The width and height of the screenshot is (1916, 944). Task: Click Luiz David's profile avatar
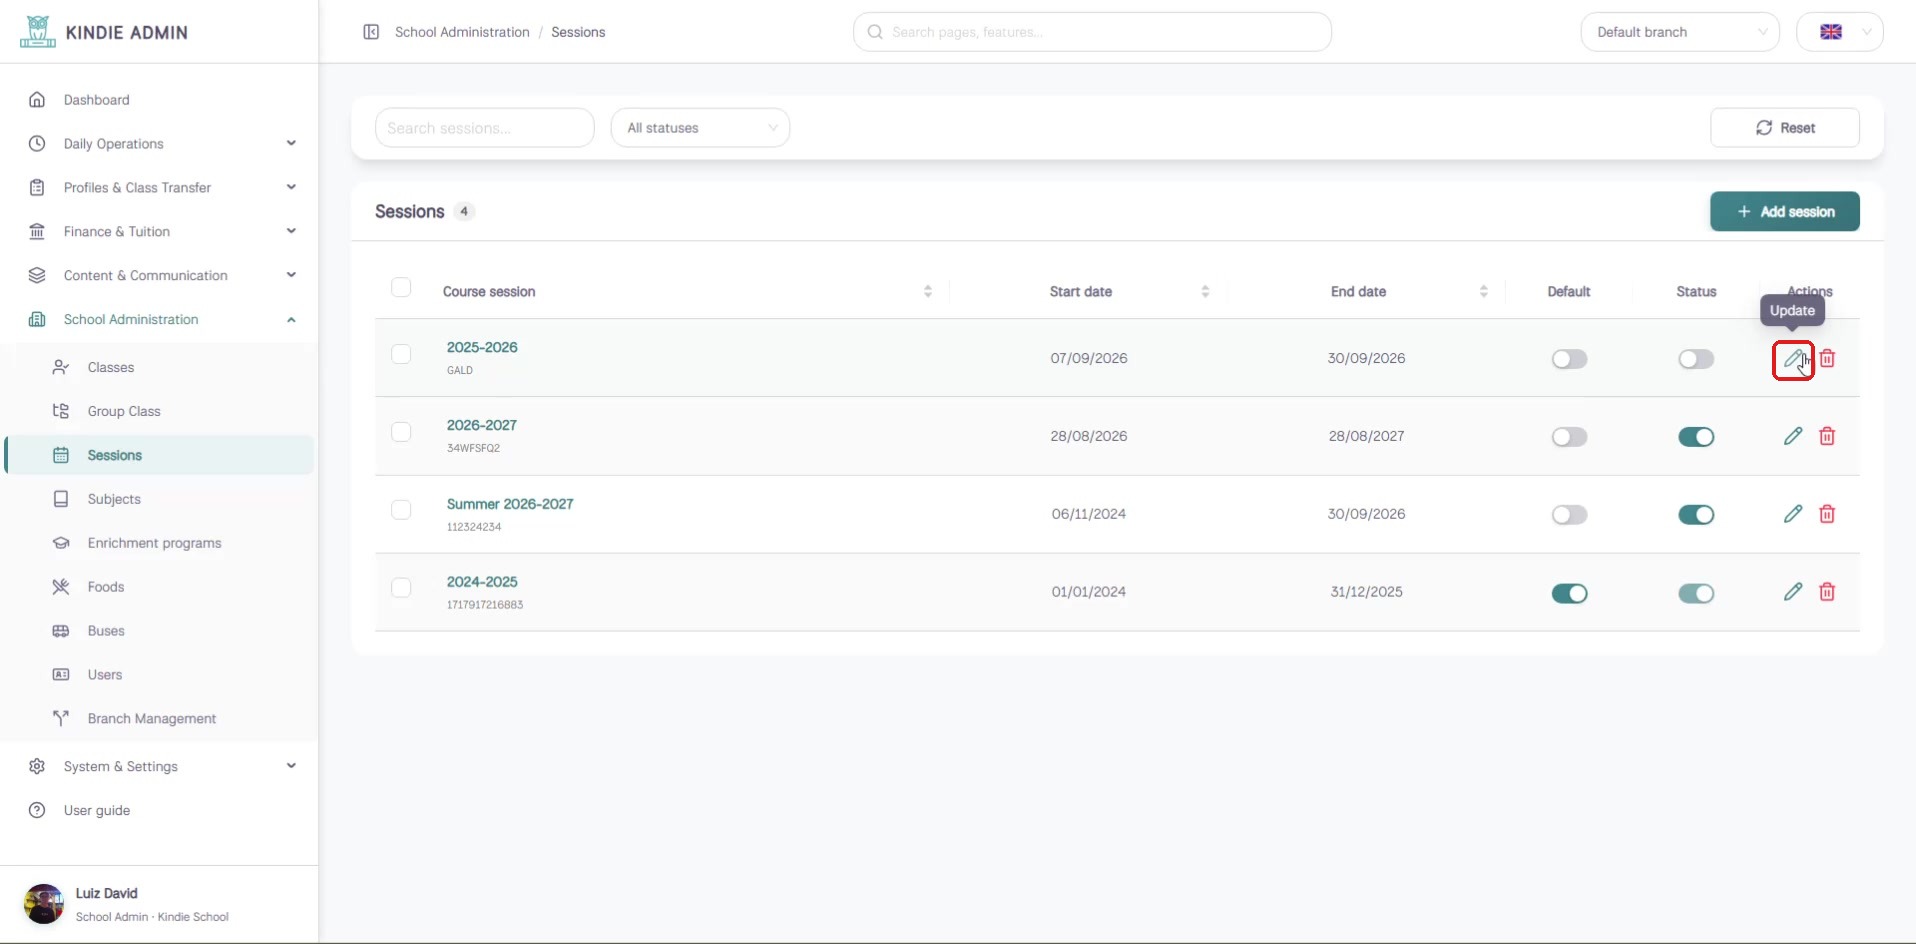[x=44, y=904]
